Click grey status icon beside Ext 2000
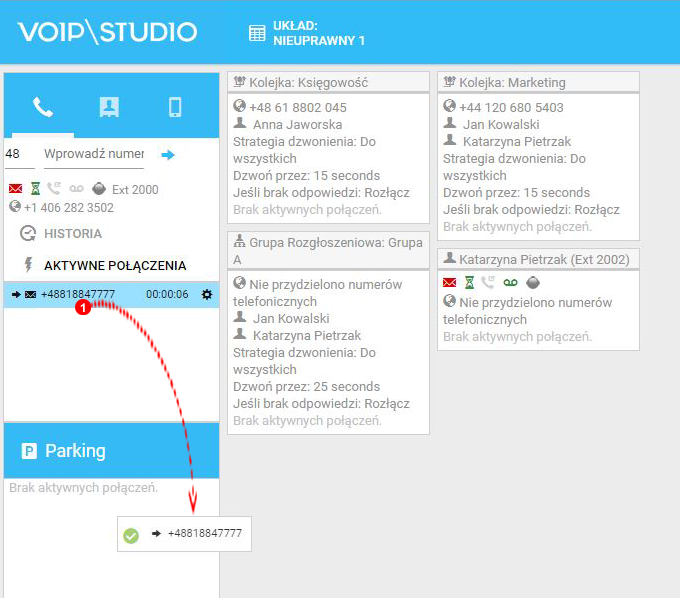The image size is (680, 598). [x=99, y=189]
